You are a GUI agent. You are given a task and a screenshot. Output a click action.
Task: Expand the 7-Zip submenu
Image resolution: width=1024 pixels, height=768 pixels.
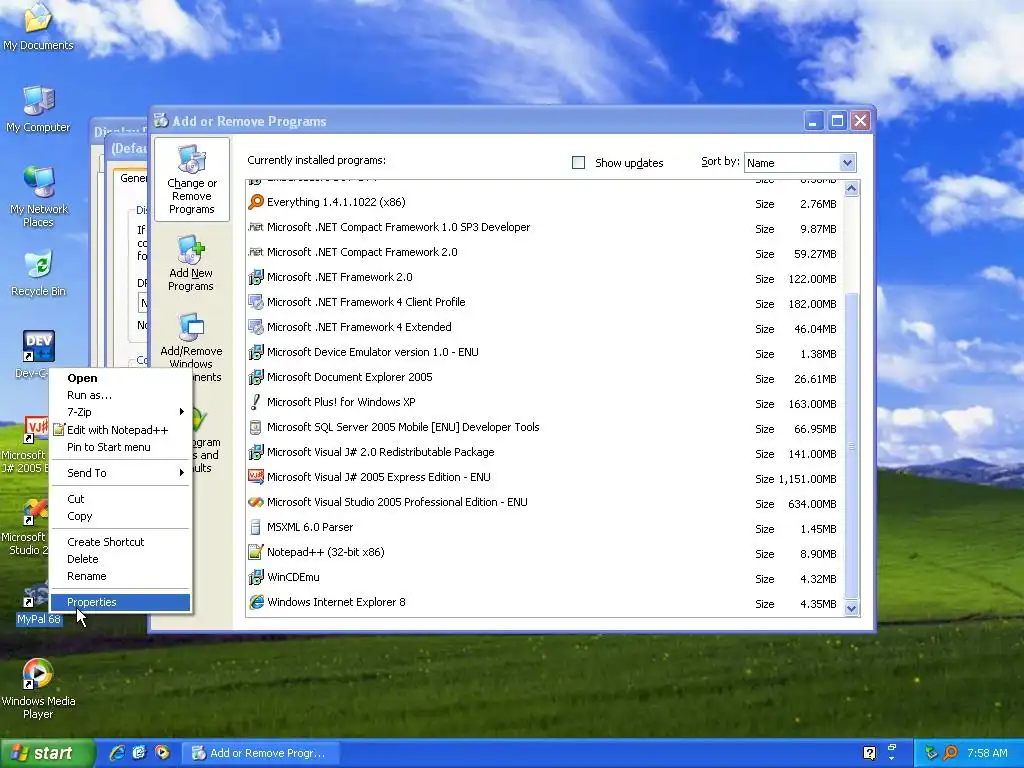121,412
